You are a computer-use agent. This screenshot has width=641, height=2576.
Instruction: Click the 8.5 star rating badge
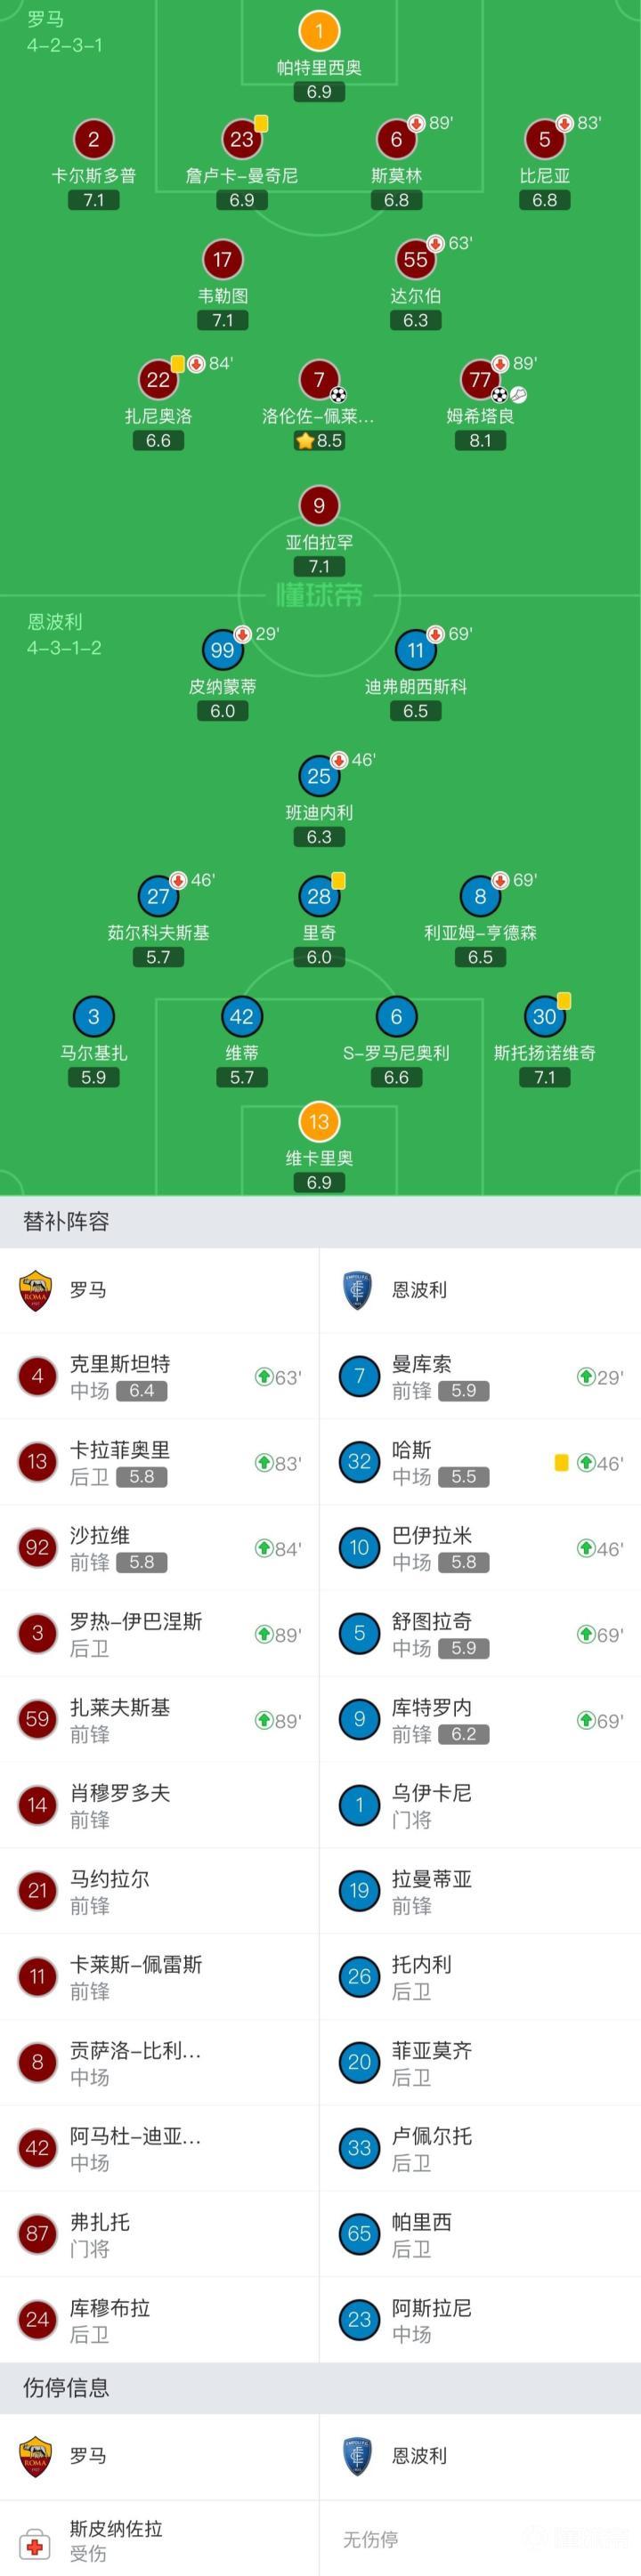click(x=319, y=441)
